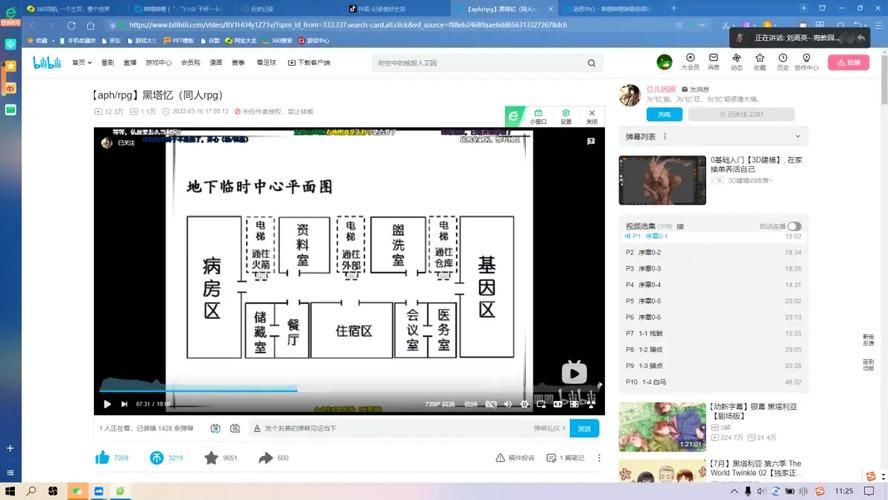
Task: Open the notes for this video
Action: [x=565, y=458]
